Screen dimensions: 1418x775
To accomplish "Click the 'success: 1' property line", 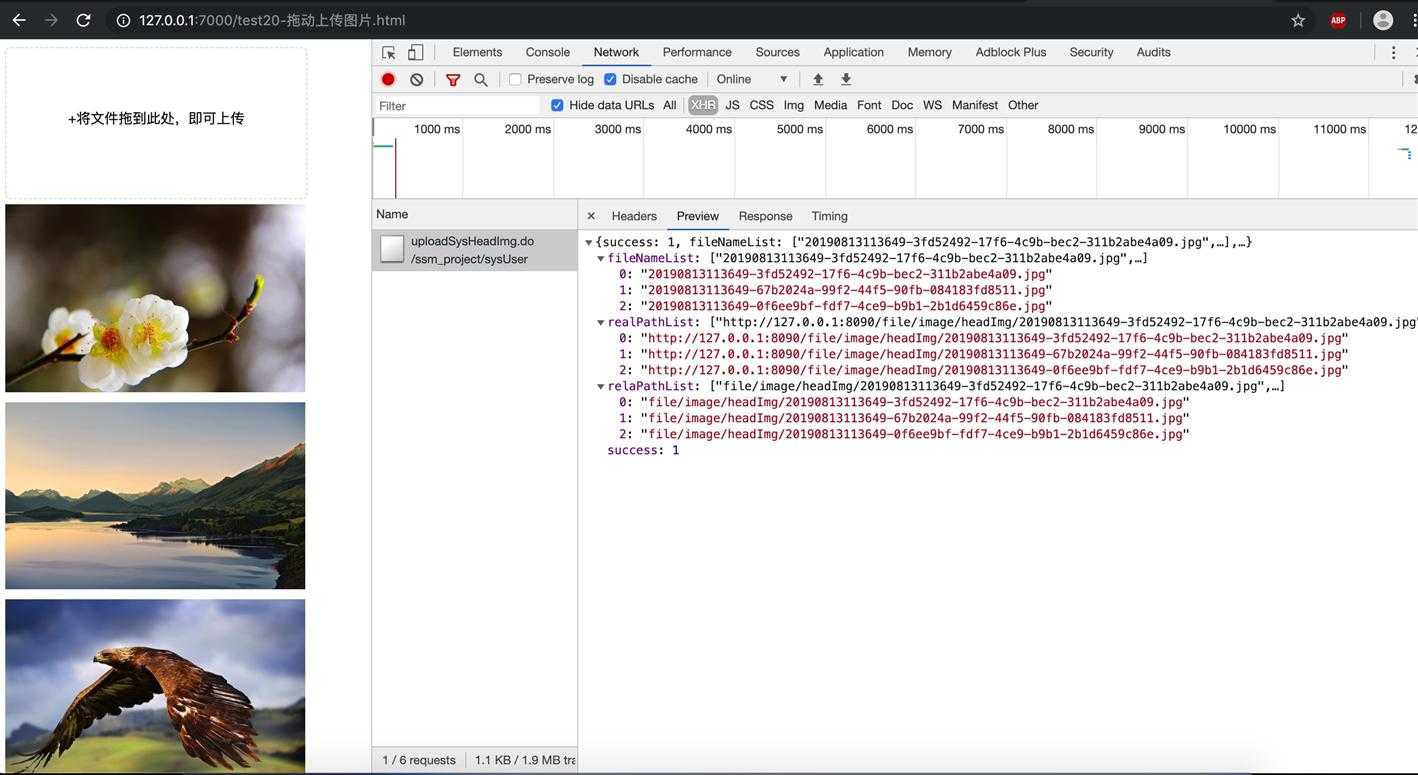I will point(643,450).
